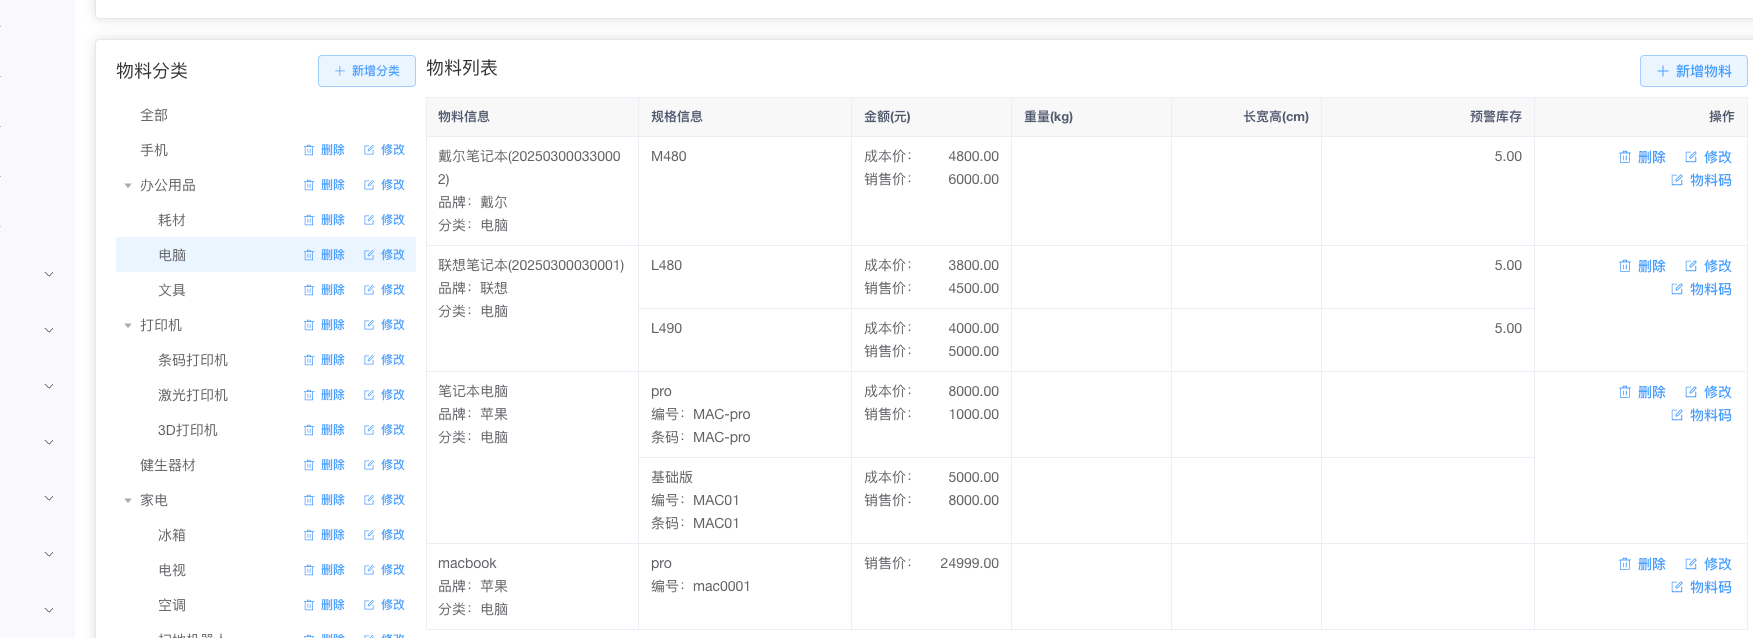Edit the 耗材 category
Screen dimensions: 1753x638
tap(384, 220)
